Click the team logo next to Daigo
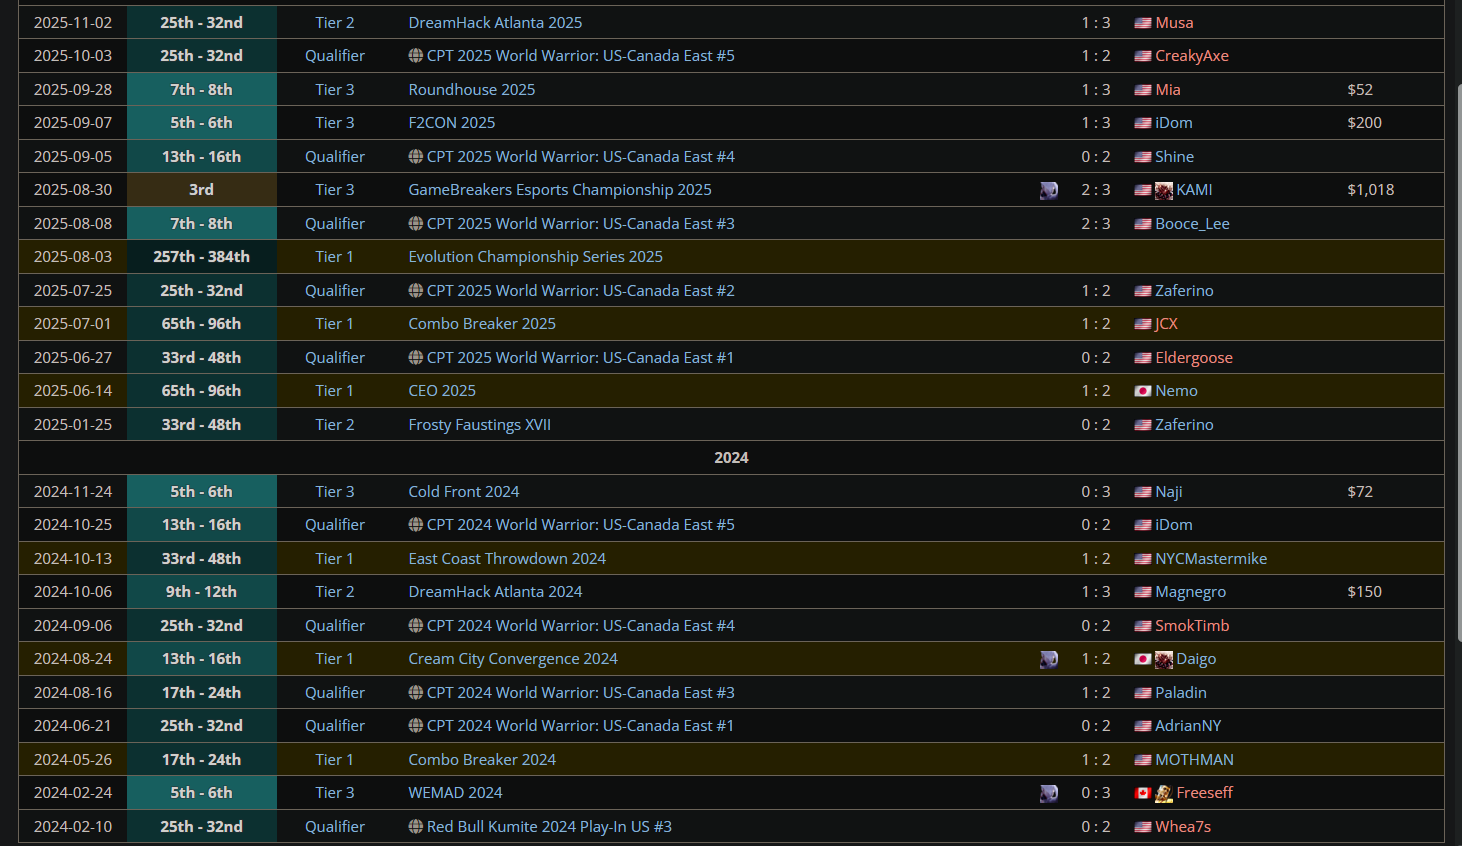Image resolution: width=1462 pixels, height=846 pixels. coord(1164,659)
